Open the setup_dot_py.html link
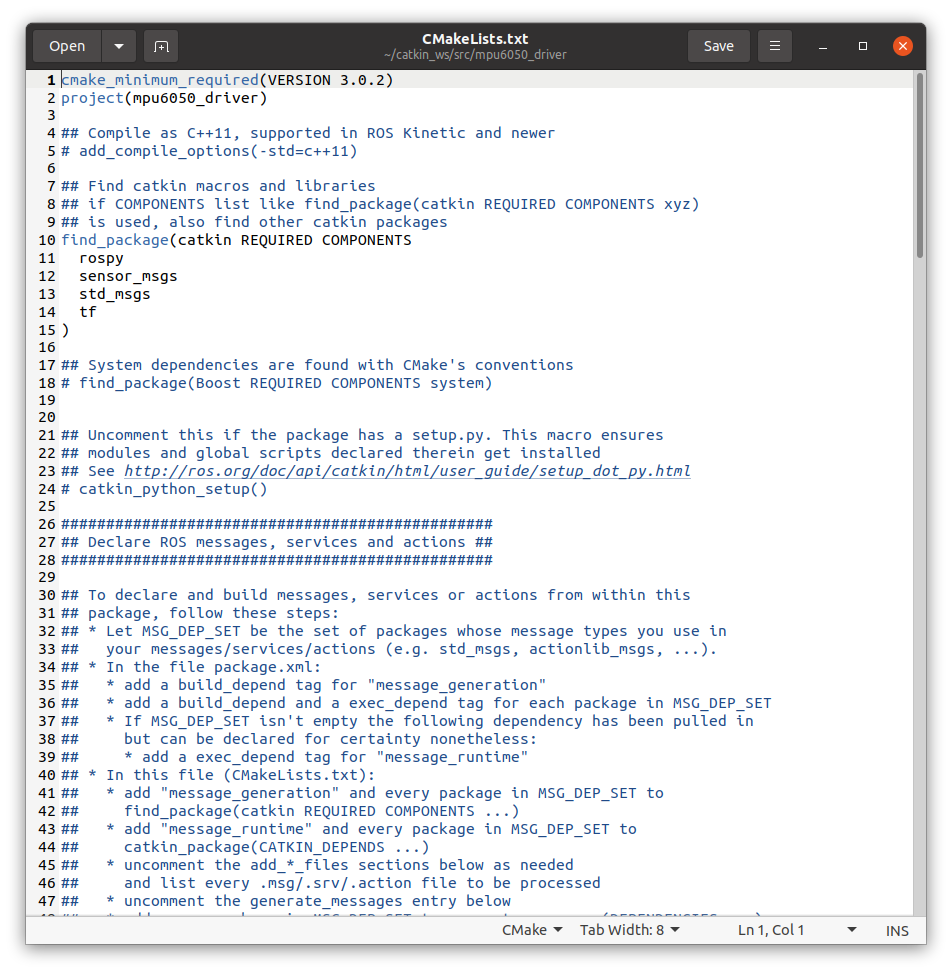The image size is (952, 973). point(407,471)
